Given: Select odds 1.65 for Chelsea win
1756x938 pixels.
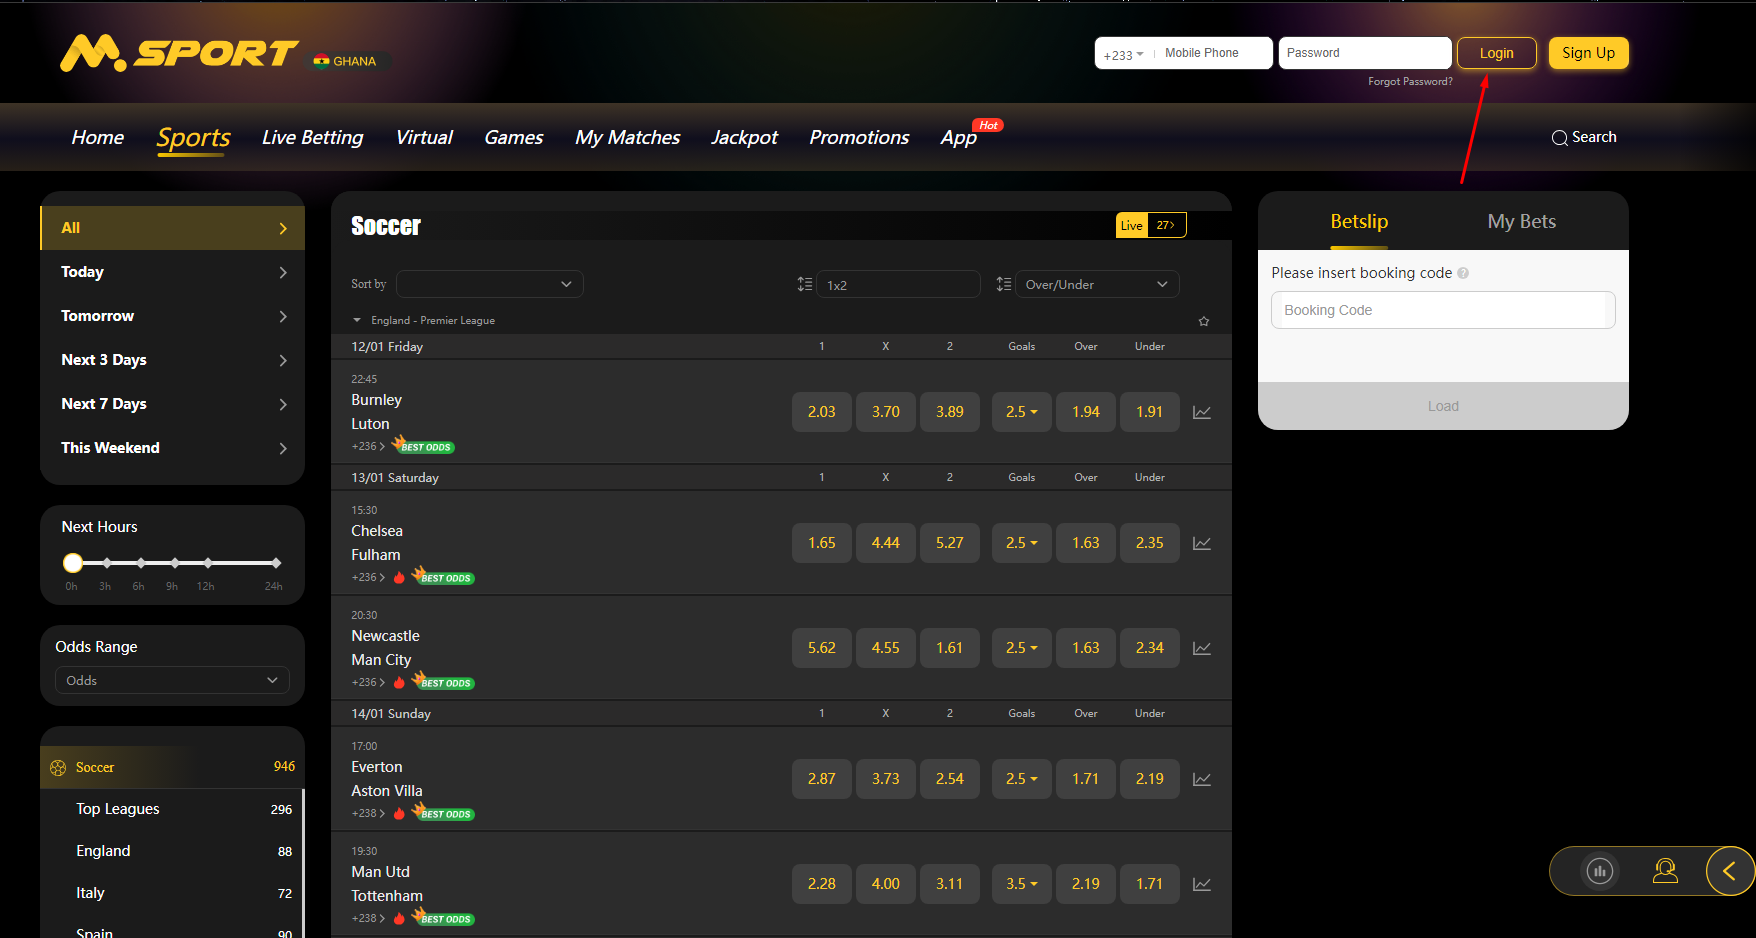Looking at the screenshot, I should (x=821, y=543).
